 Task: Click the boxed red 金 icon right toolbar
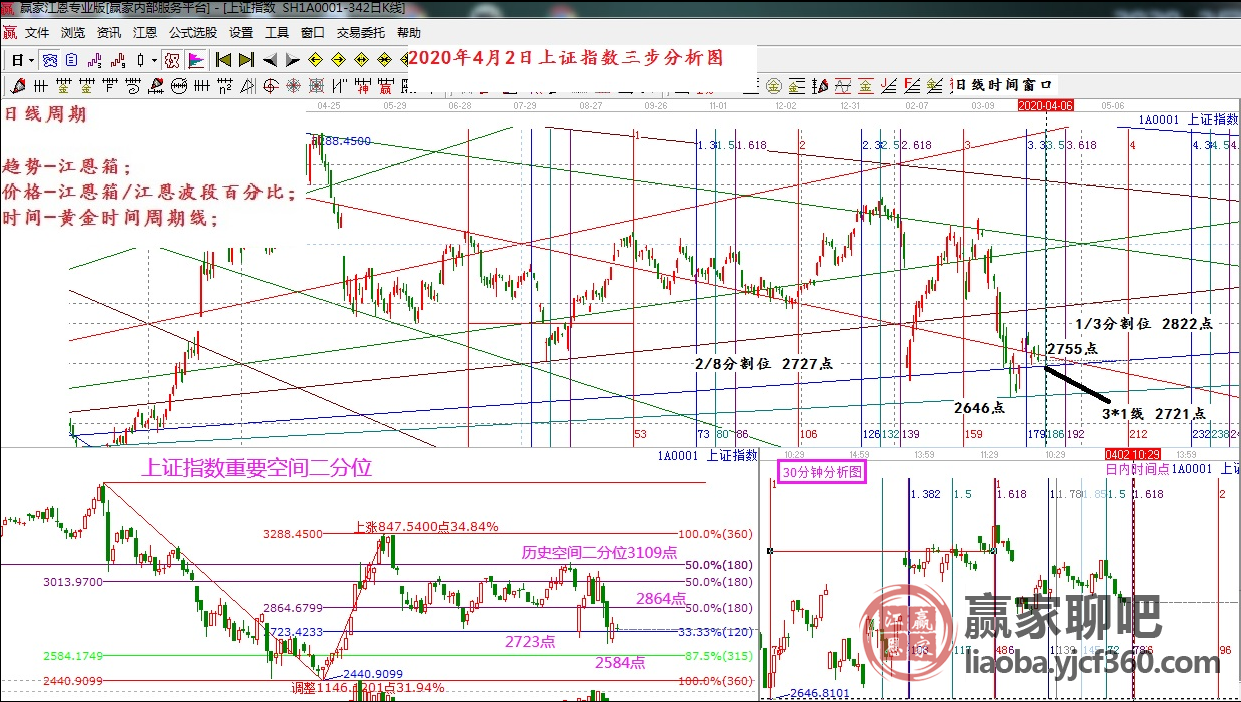pos(866,85)
